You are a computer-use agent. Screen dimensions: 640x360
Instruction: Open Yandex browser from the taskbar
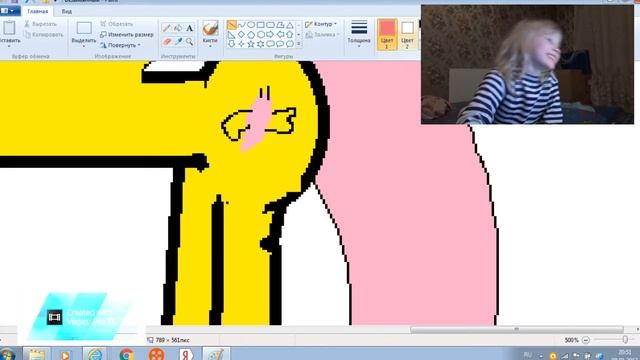pyautogui.click(x=186, y=354)
